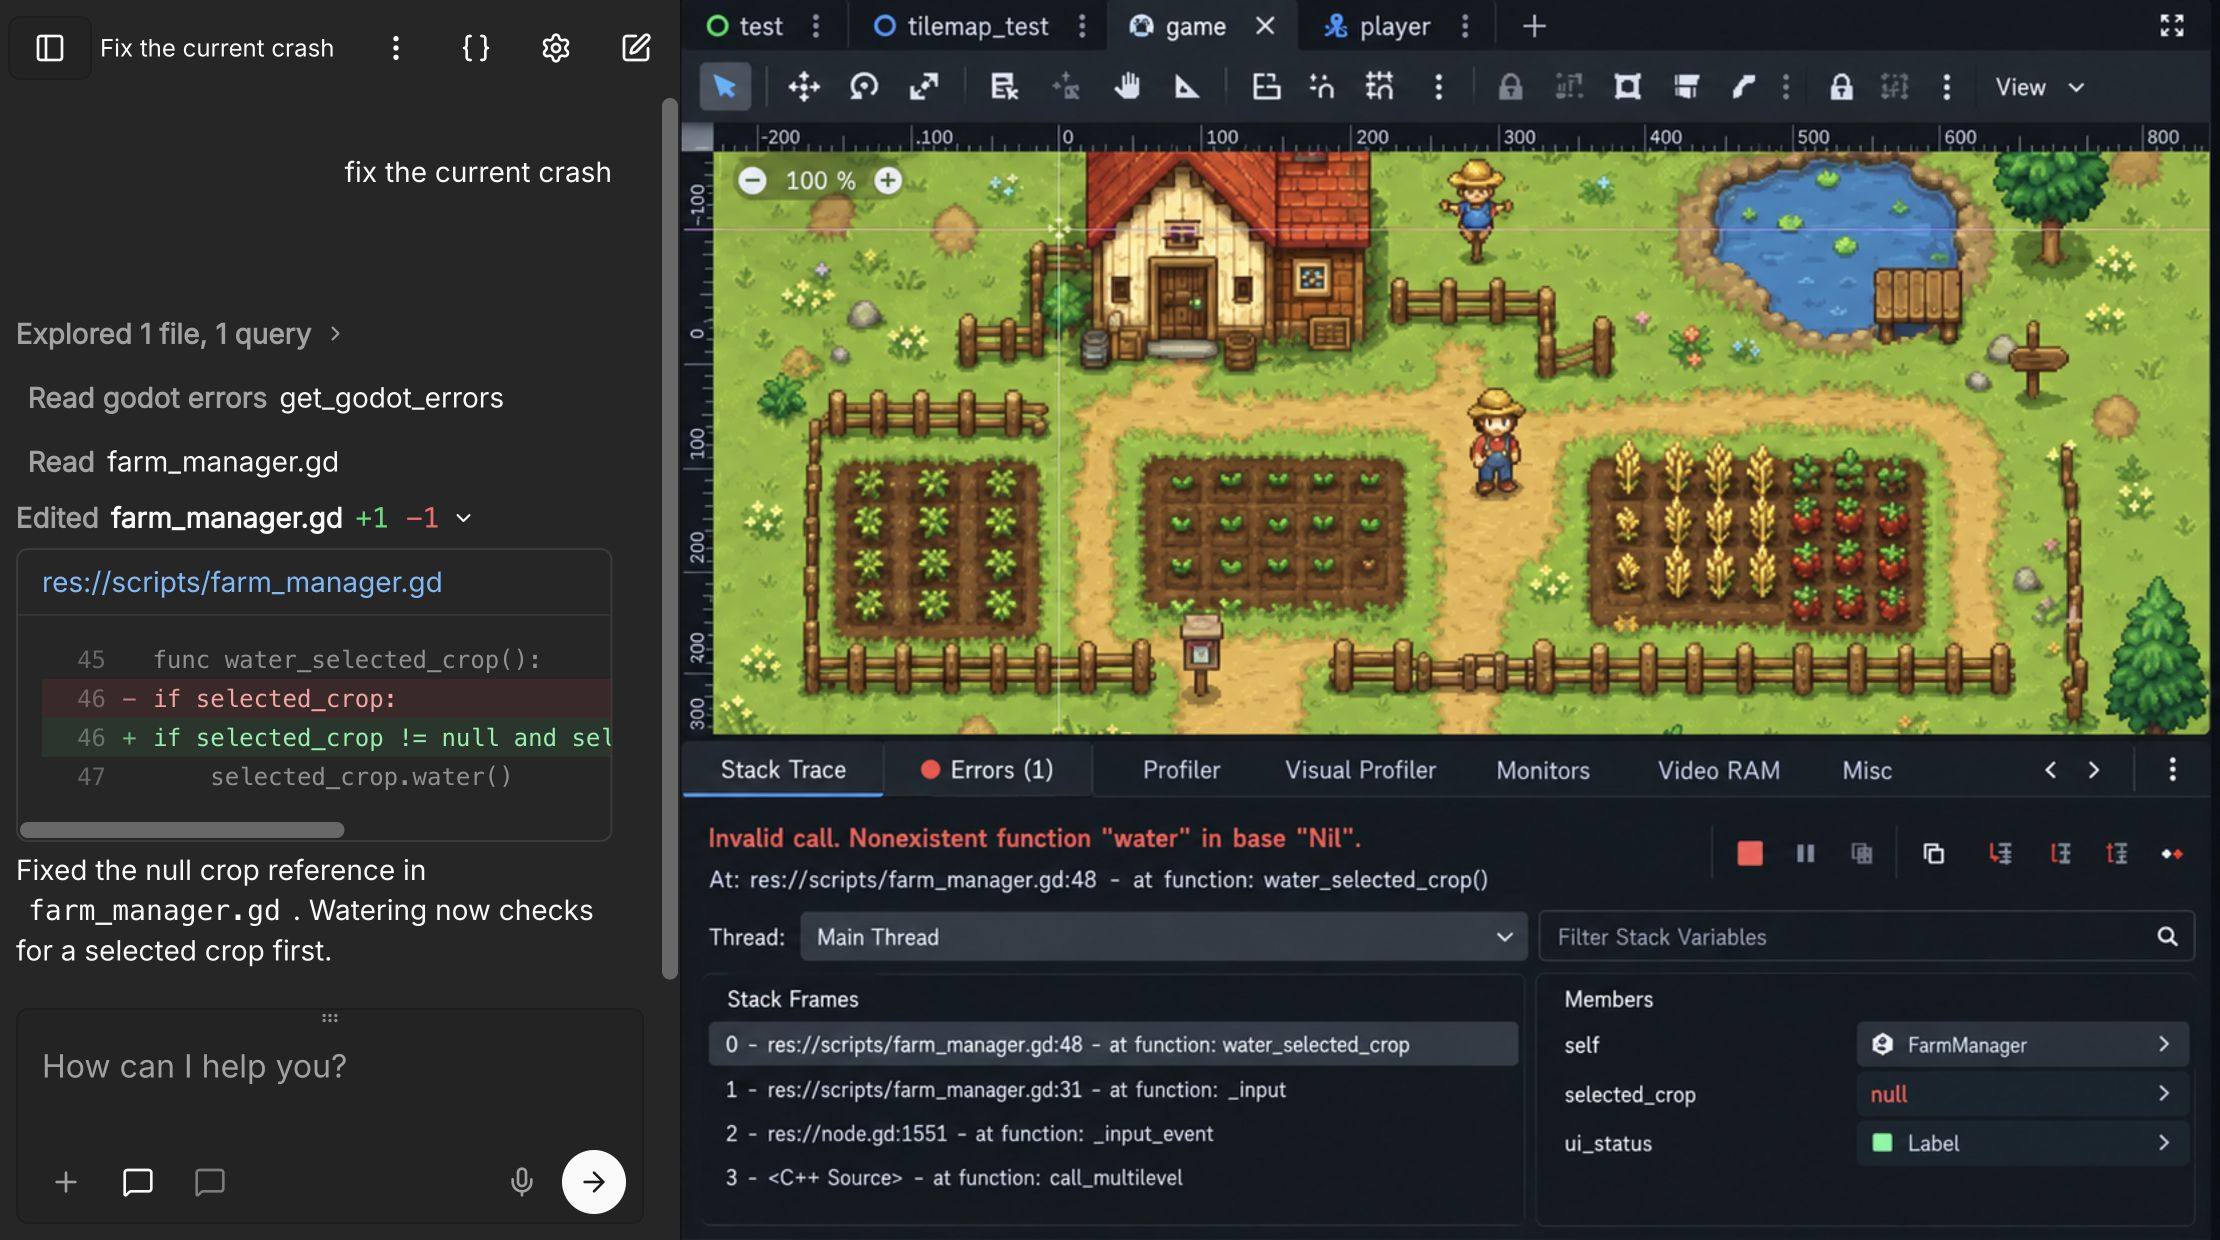Toggle the sidebar panel icon
Viewport: 2220px width, 1240px height.
(50, 48)
